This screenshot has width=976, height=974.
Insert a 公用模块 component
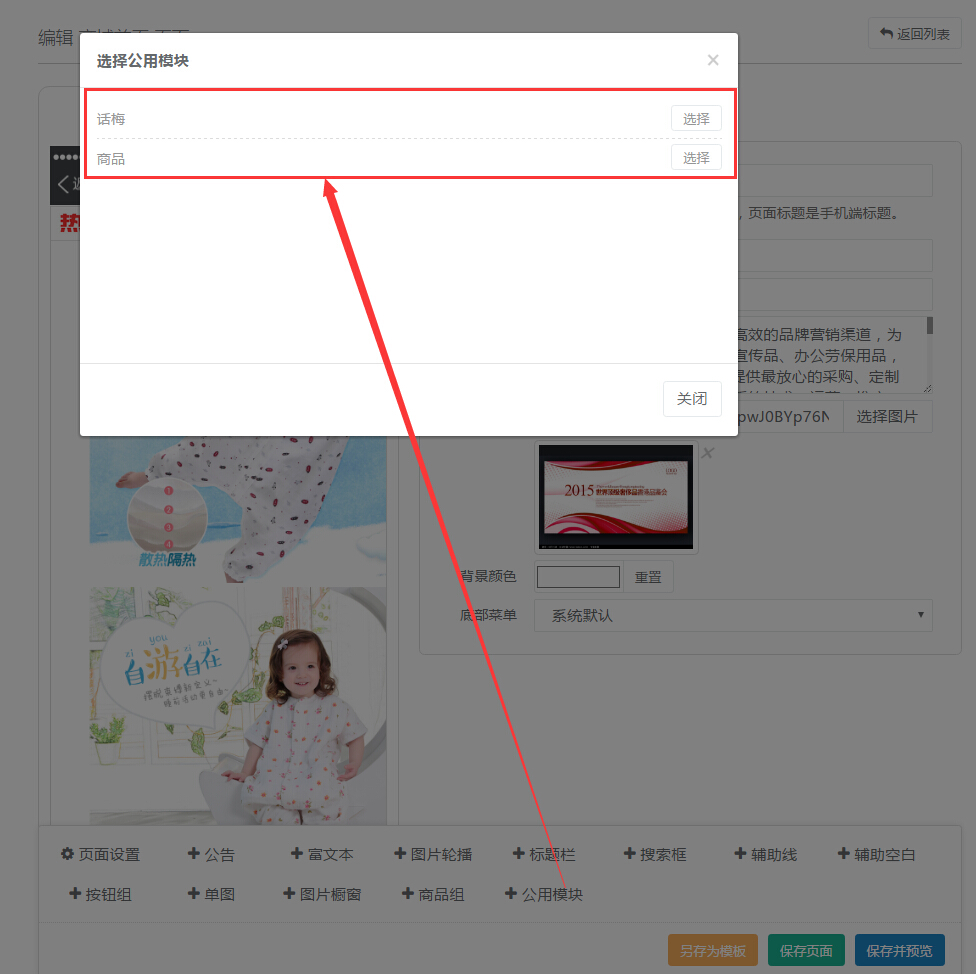544,894
